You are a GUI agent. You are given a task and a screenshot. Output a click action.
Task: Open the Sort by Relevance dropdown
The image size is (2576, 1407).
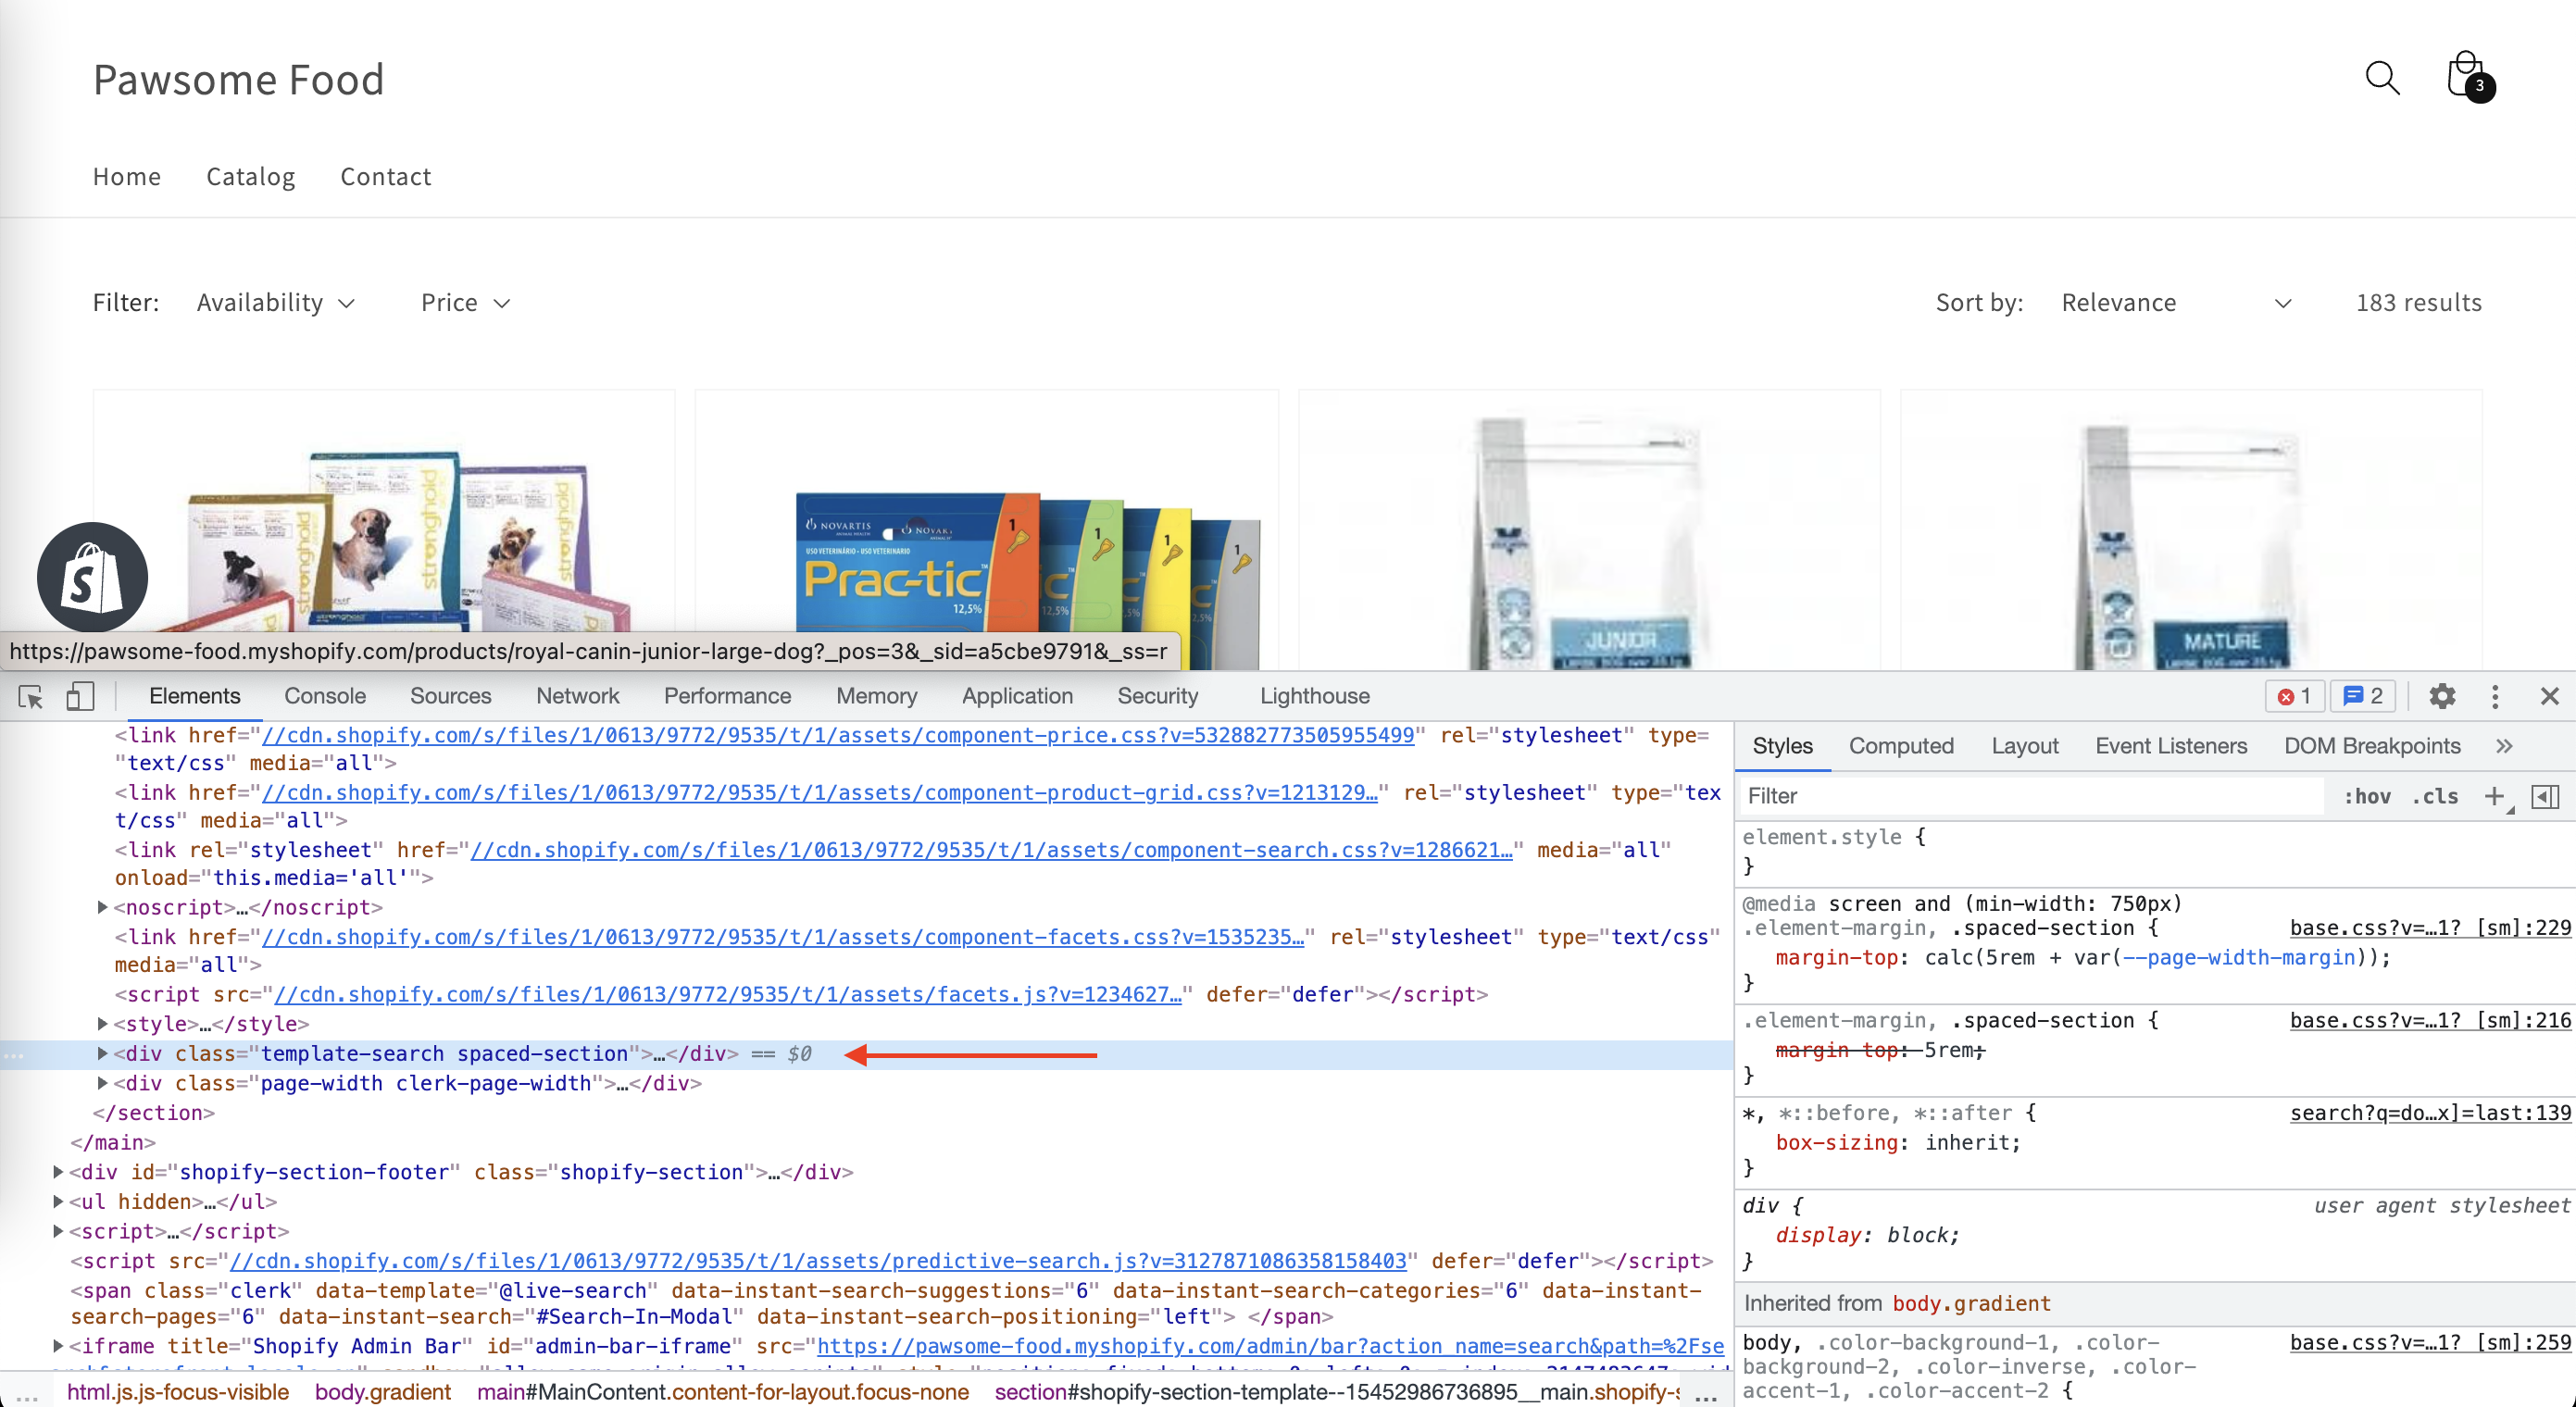pos(2175,302)
